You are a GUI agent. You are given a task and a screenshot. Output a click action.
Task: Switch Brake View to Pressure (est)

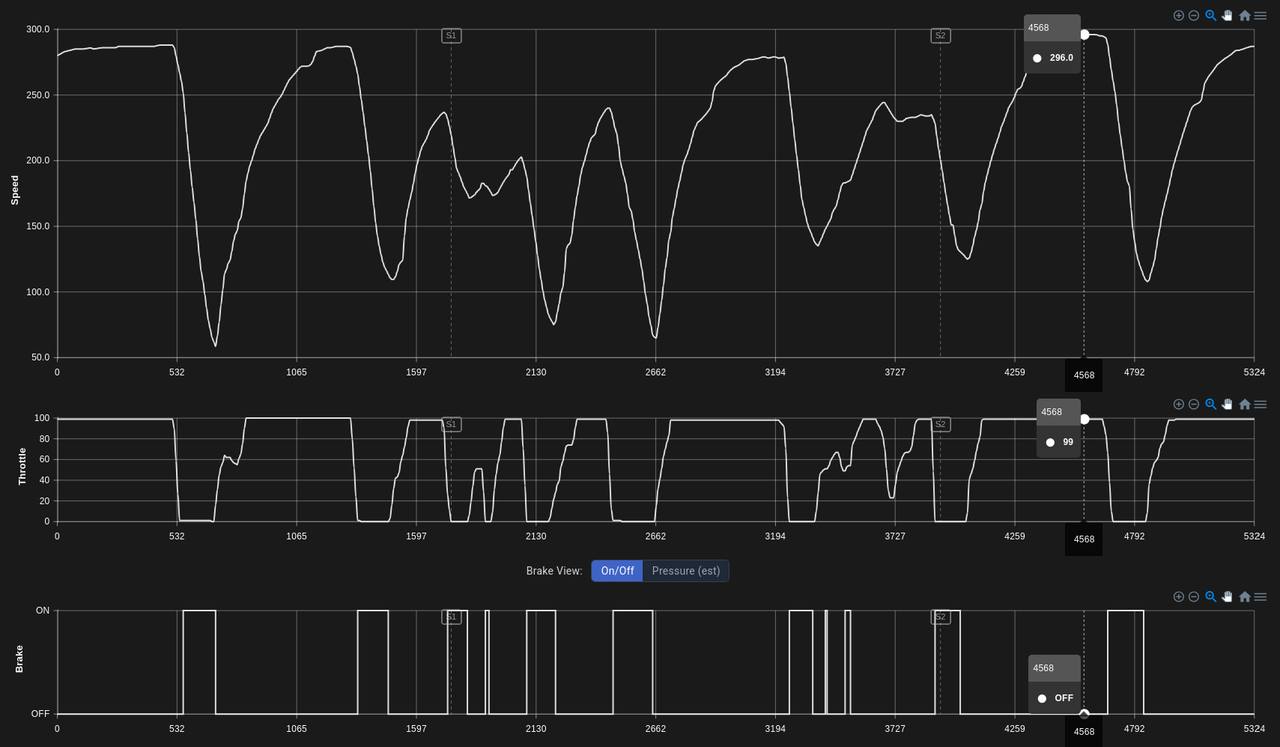(686, 571)
